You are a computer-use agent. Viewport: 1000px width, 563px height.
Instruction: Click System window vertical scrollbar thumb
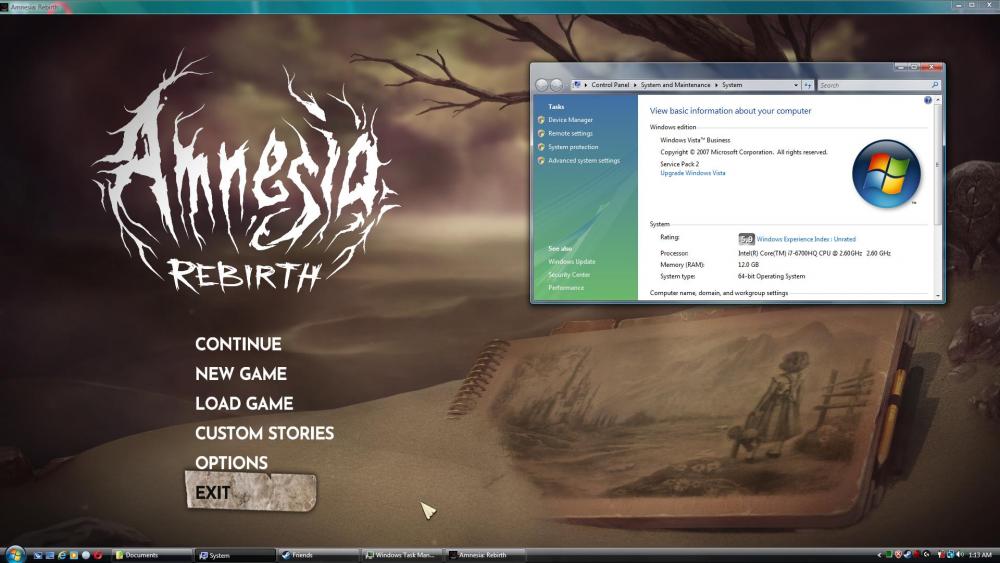[x=938, y=165]
